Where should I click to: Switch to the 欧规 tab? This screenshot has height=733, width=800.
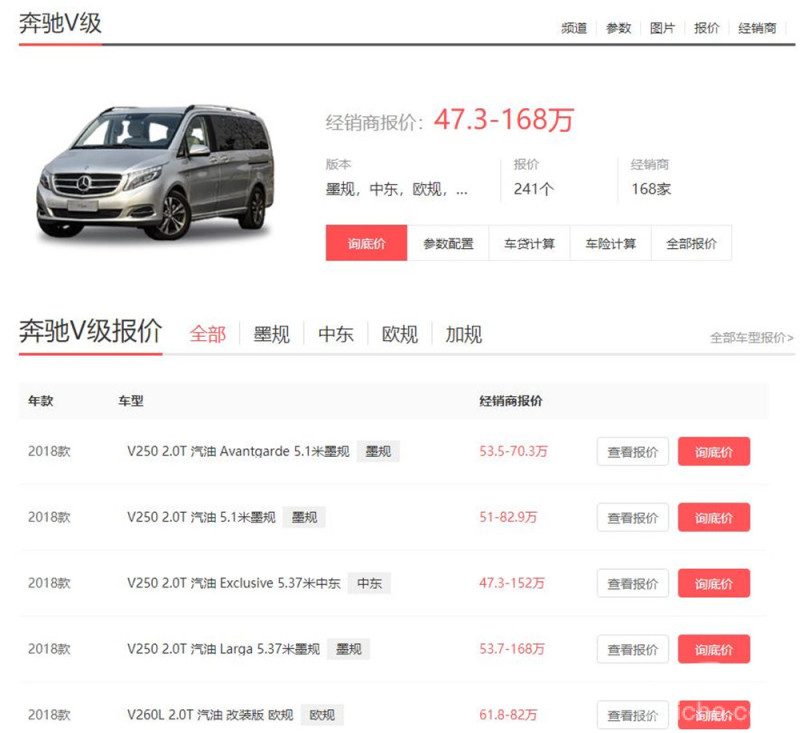pyautogui.click(x=399, y=334)
